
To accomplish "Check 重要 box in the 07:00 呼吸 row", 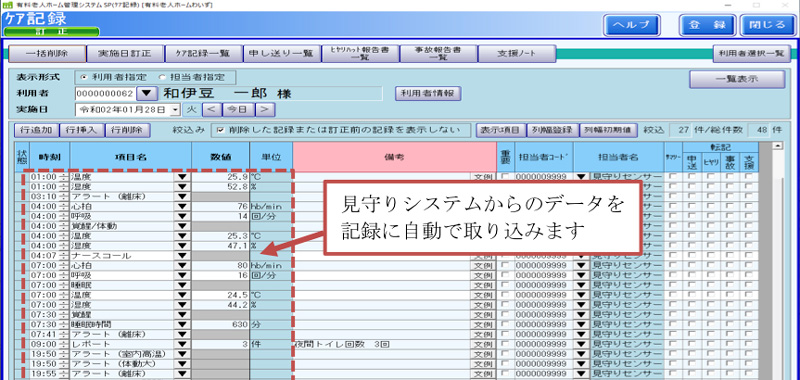I will [505, 275].
